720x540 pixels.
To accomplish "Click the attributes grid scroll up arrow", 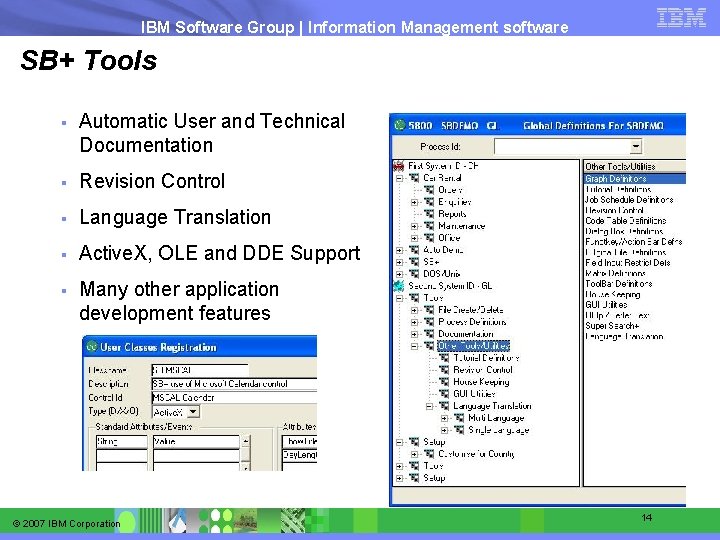I will (246, 441).
